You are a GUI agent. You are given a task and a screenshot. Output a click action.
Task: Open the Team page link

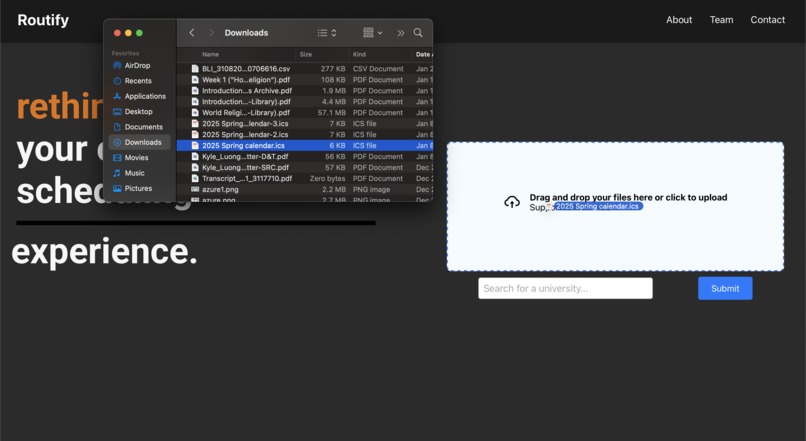coord(722,20)
